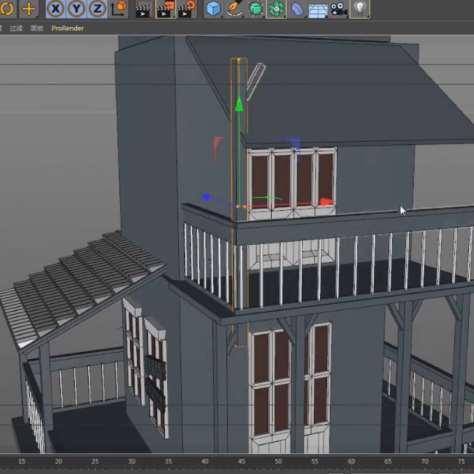
Task: Jump to frame 45 on timeline
Action: (242, 461)
